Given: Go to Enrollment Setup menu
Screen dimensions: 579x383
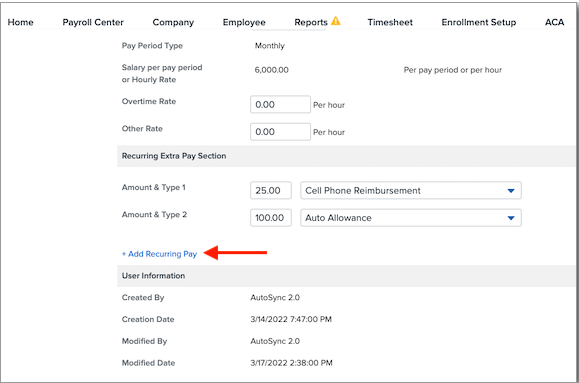Looking at the screenshot, I should coord(479,22).
